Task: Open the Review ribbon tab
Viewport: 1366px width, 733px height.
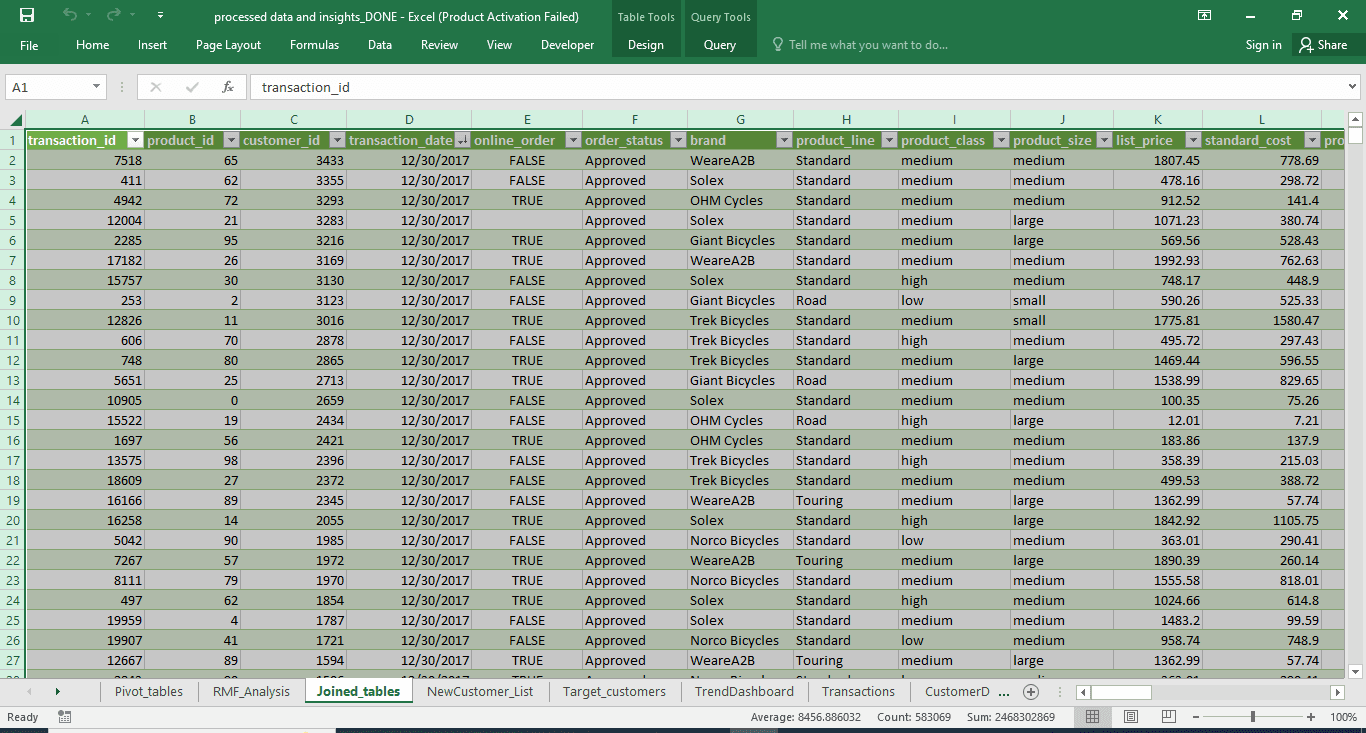Action: point(439,45)
